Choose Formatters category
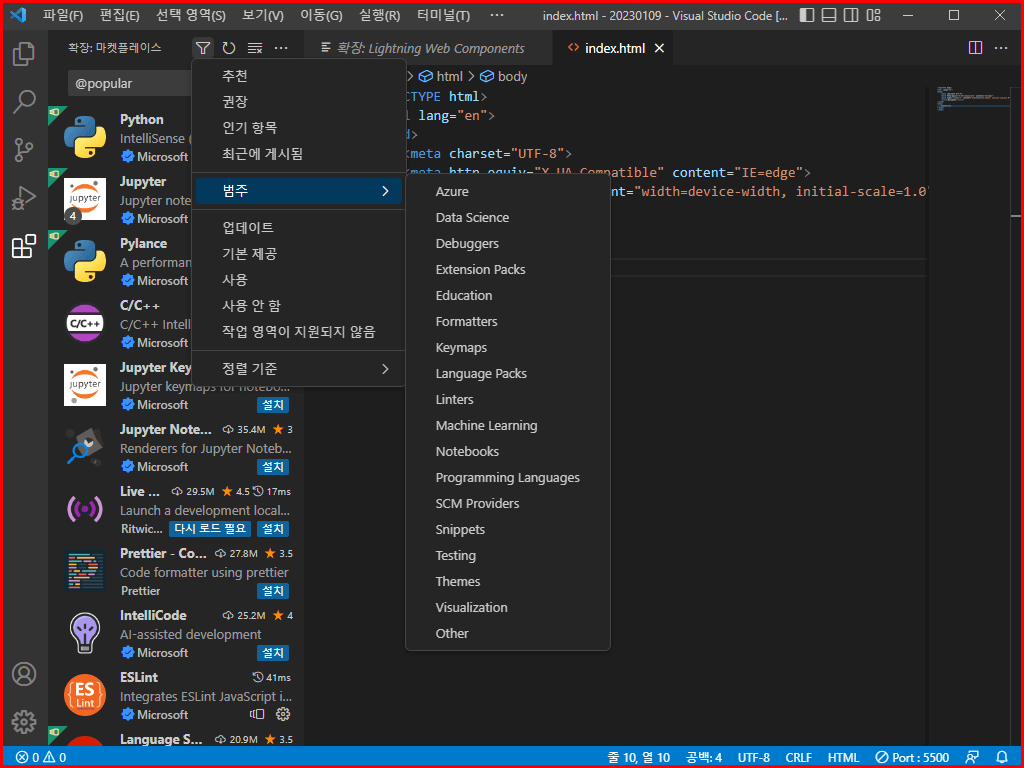Image resolution: width=1024 pixels, height=768 pixels. pos(508,321)
